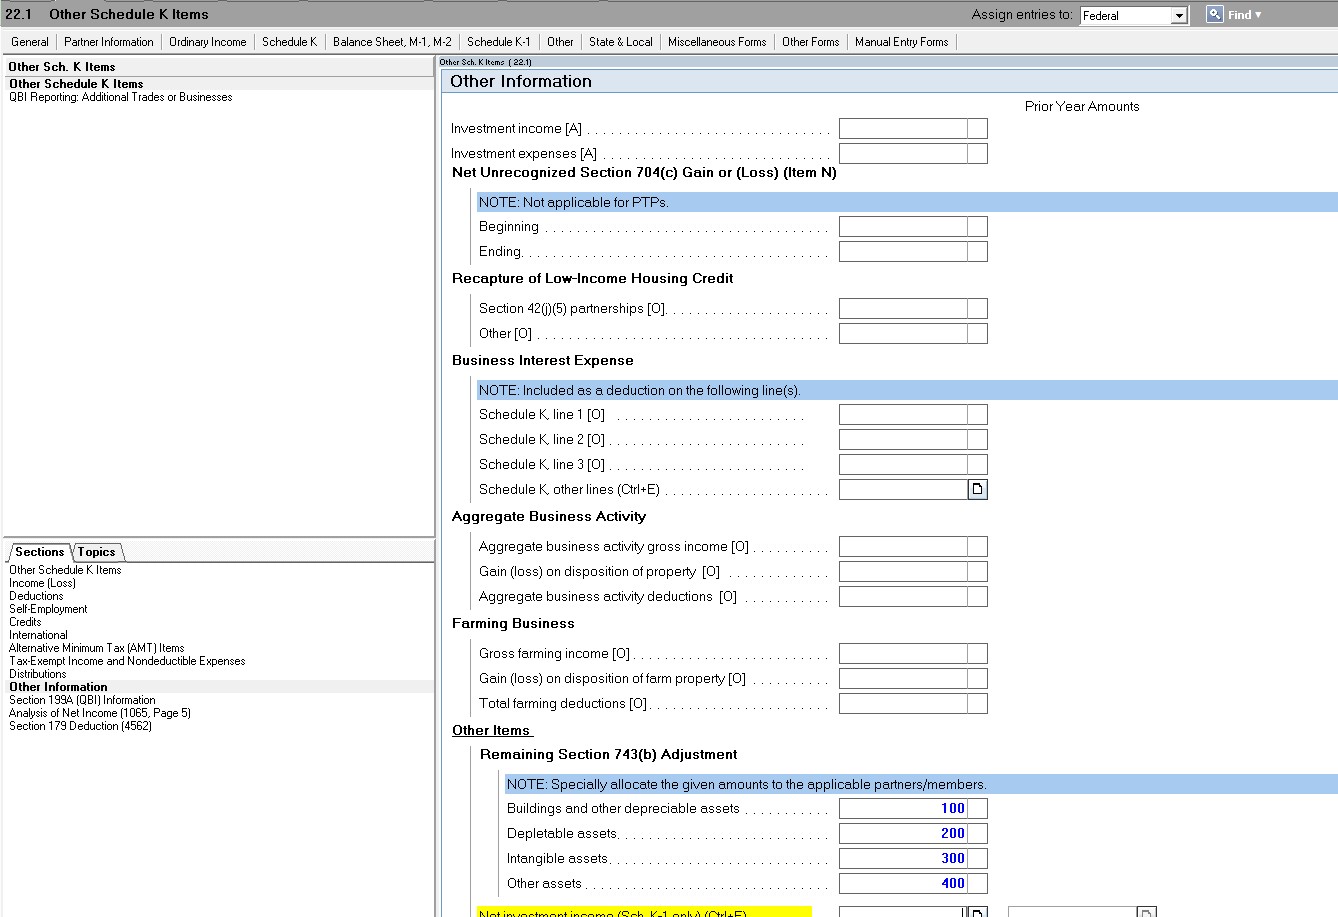1338x917 pixels.
Task: Open the Manual Entry Forms menu
Action: click(x=901, y=42)
